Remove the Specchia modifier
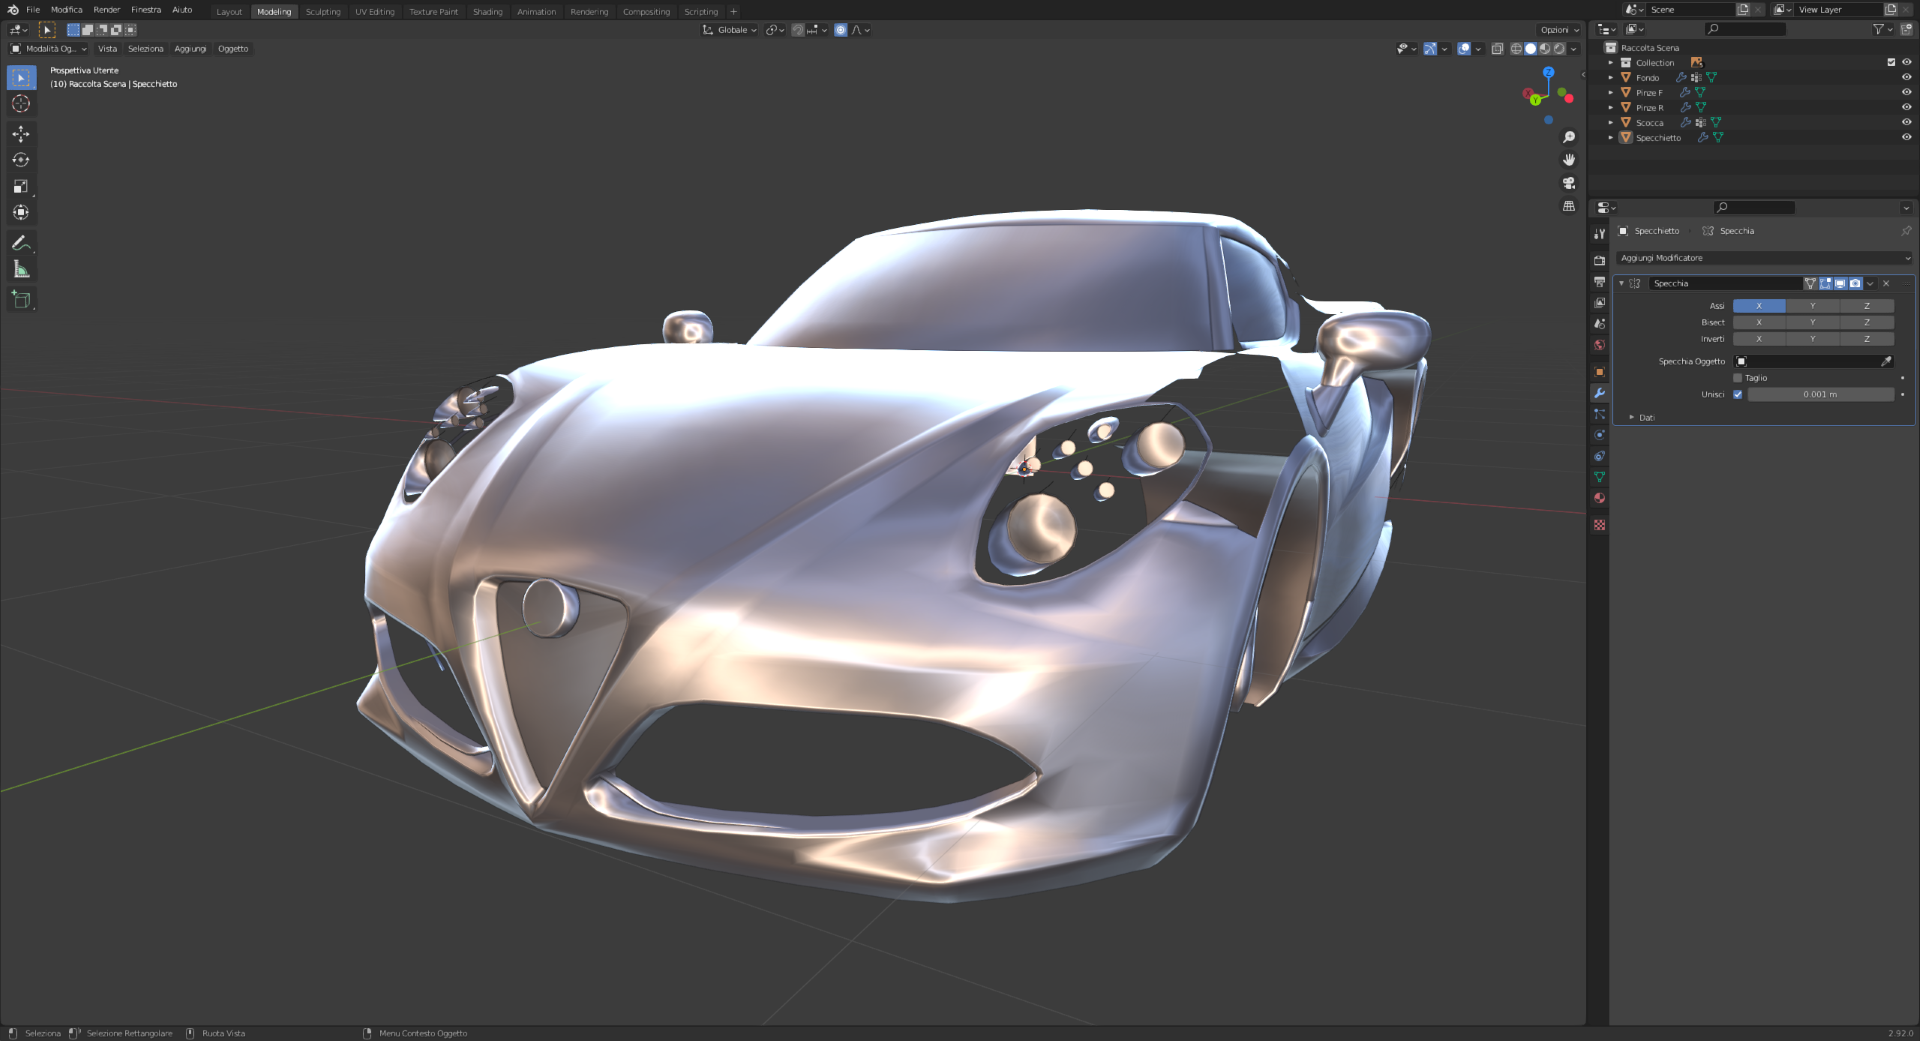The height and width of the screenshot is (1041, 1920). (1886, 283)
